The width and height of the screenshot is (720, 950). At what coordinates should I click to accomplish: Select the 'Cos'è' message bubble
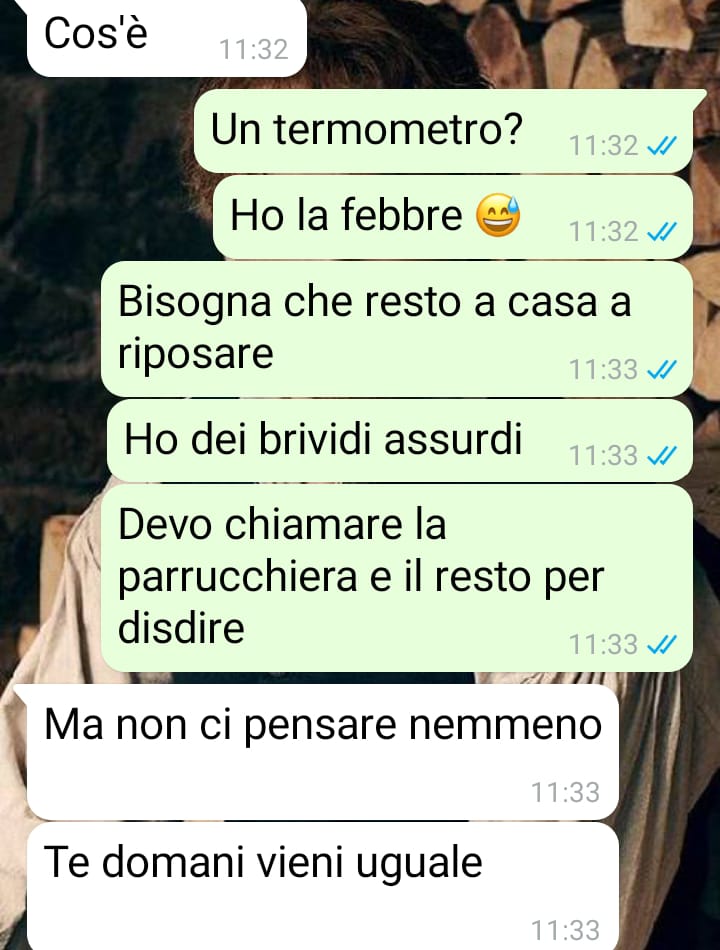167,38
